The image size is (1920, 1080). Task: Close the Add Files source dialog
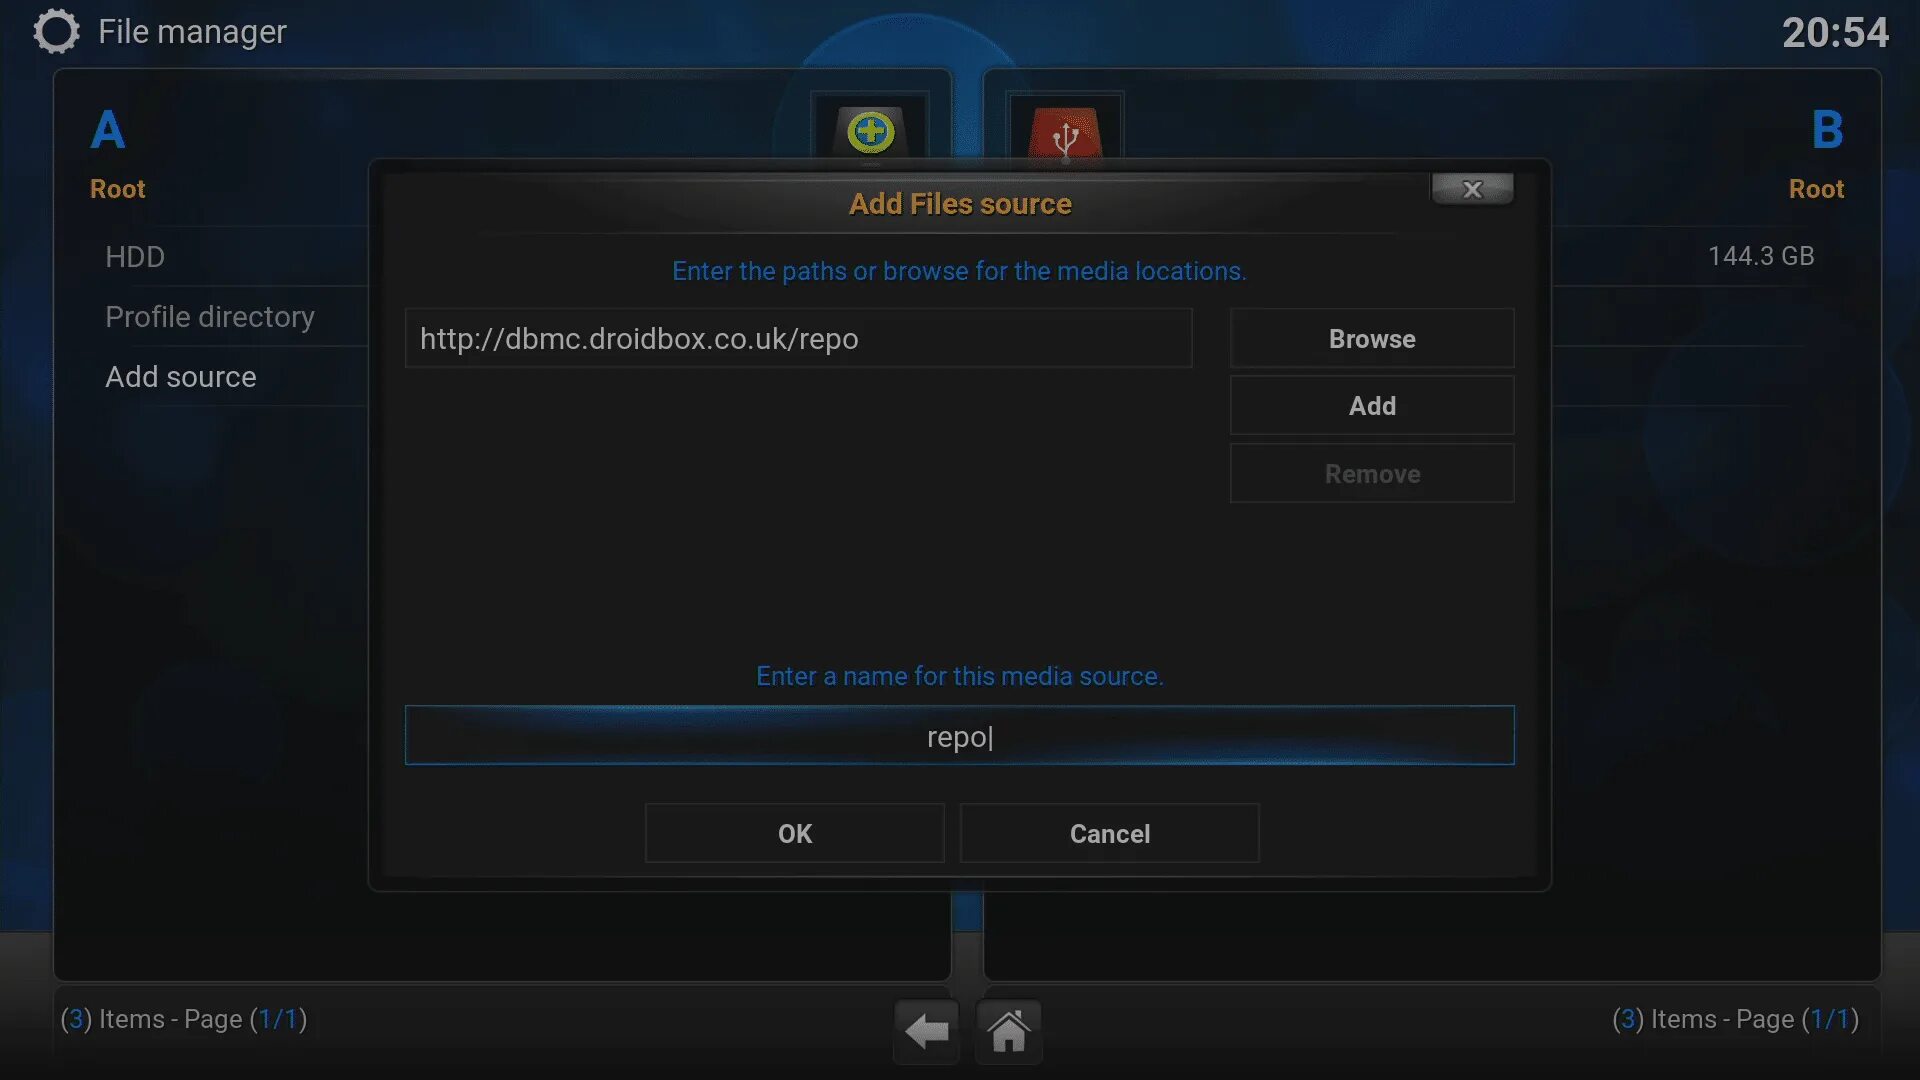(1472, 189)
